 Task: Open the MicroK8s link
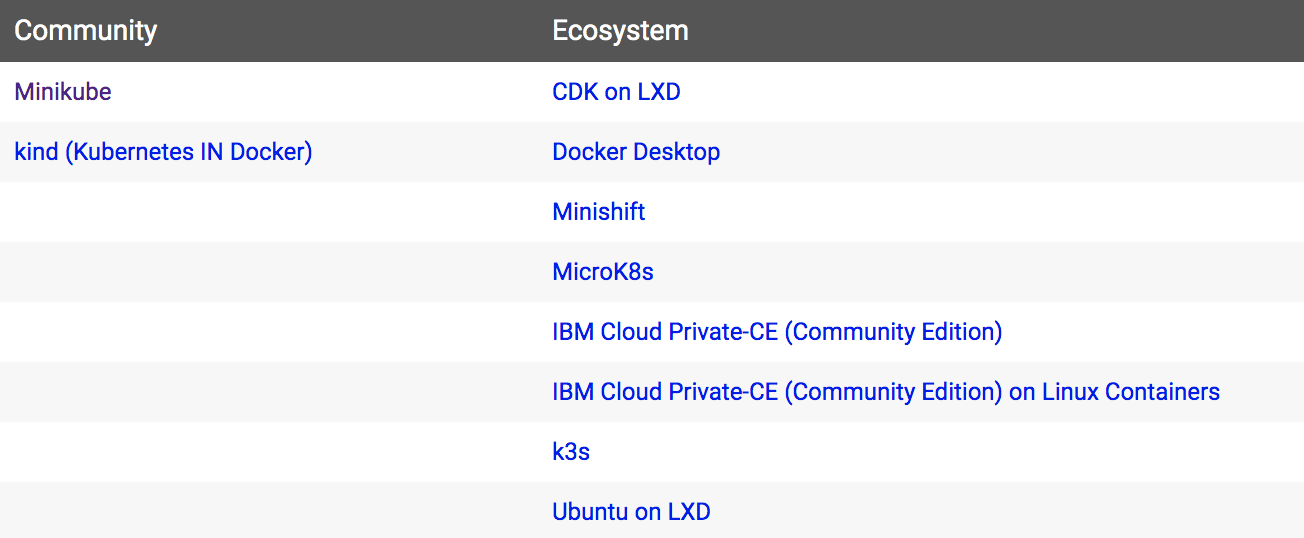(x=603, y=272)
